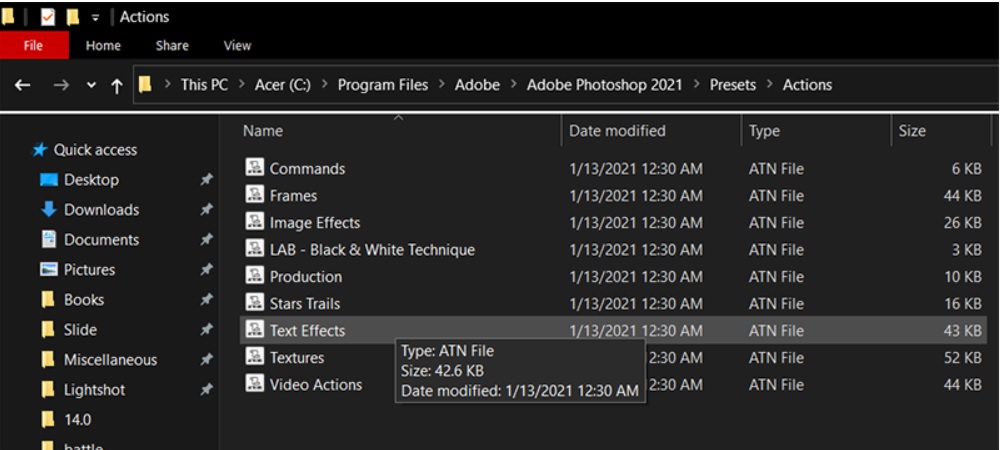
Task: Open the recent locations dropdown arrow
Action: pos(91,85)
